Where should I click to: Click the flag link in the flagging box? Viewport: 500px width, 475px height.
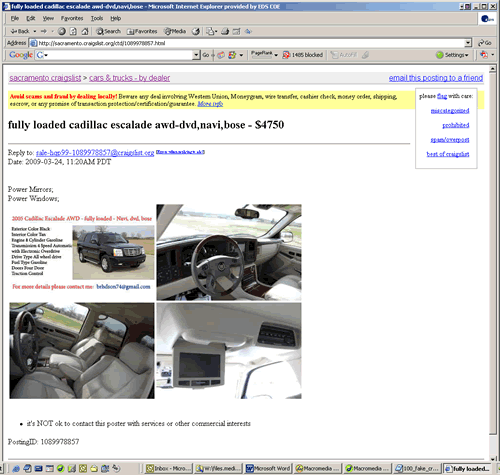[x=442, y=96]
